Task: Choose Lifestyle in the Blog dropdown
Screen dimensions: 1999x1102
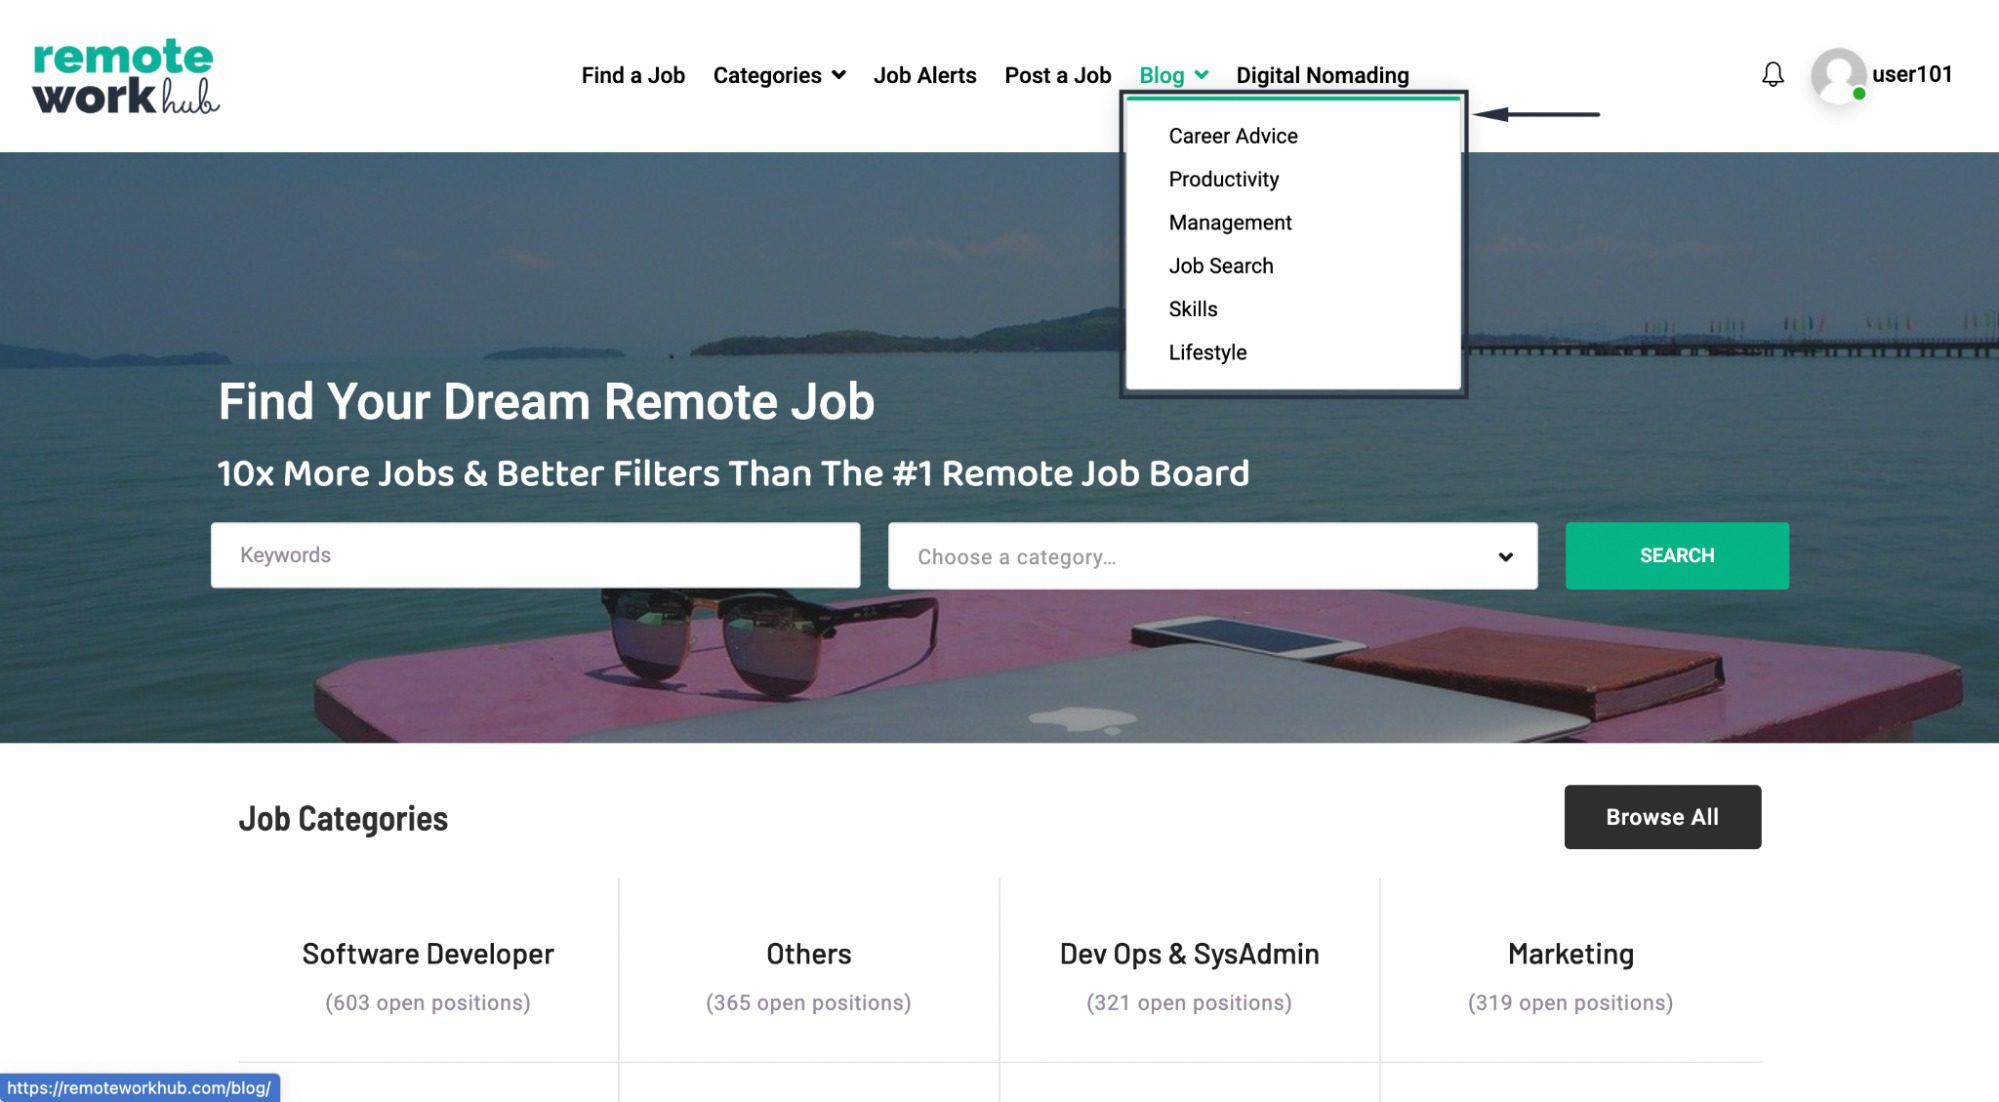Action: click(1207, 352)
